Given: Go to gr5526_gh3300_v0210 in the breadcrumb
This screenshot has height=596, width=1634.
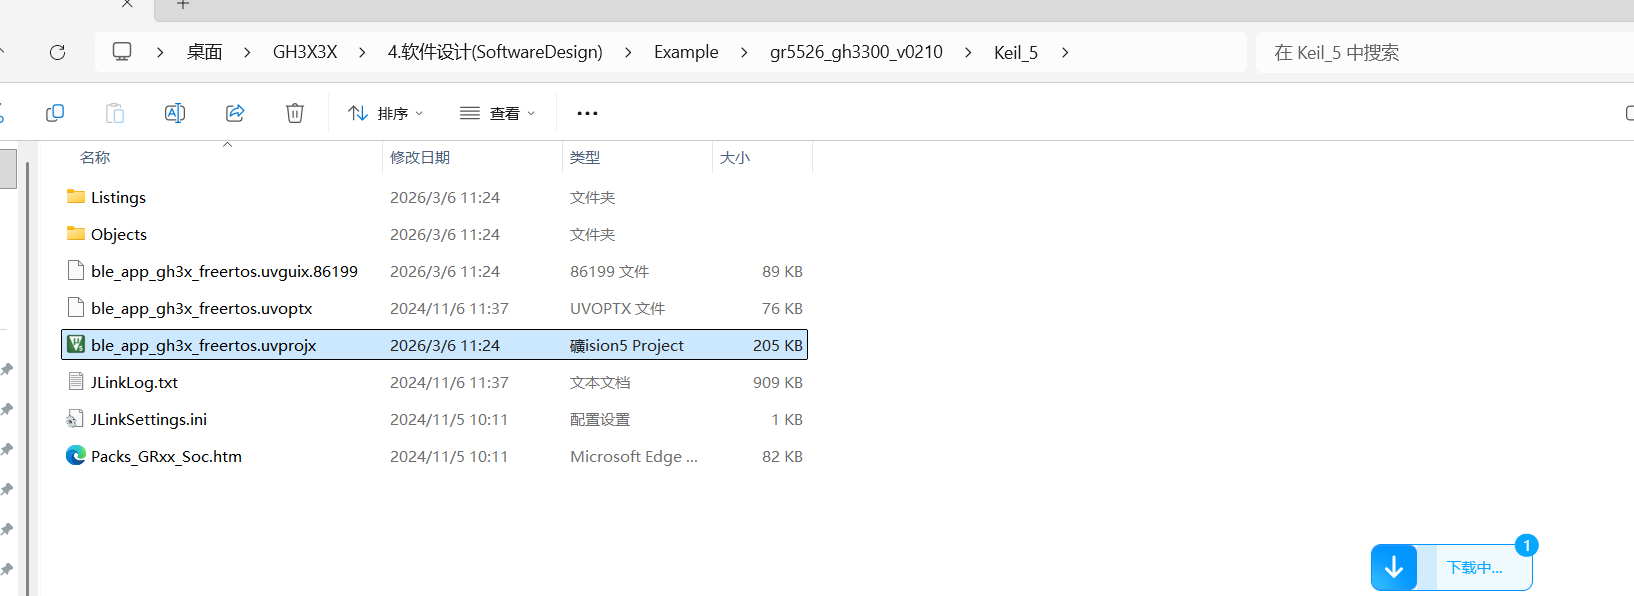Looking at the screenshot, I should click(x=856, y=52).
